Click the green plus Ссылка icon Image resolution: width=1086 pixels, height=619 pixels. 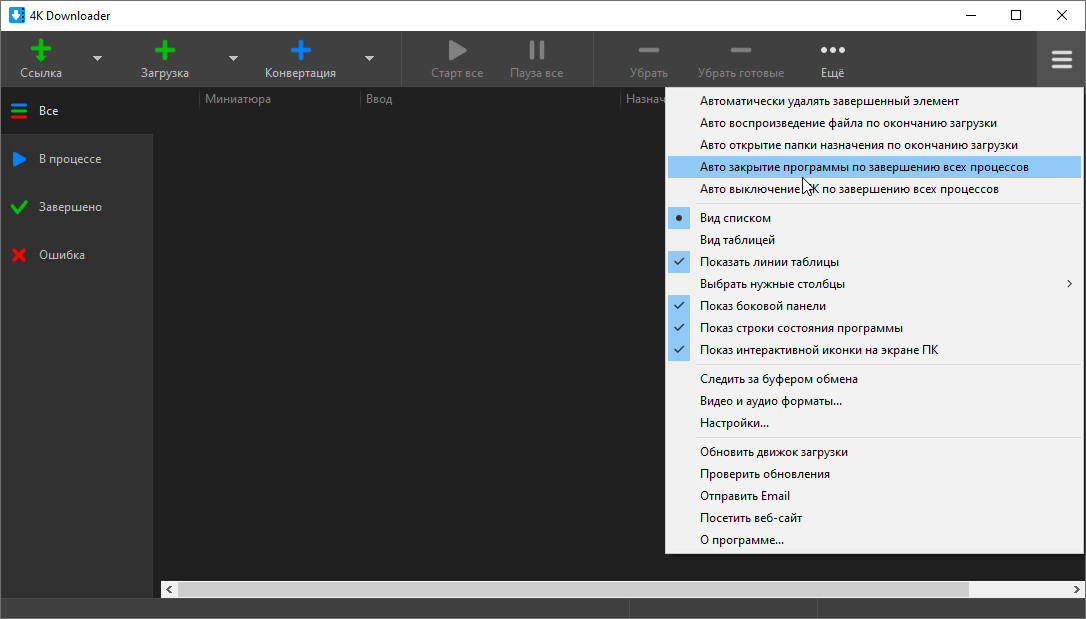[x=41, y=51]
